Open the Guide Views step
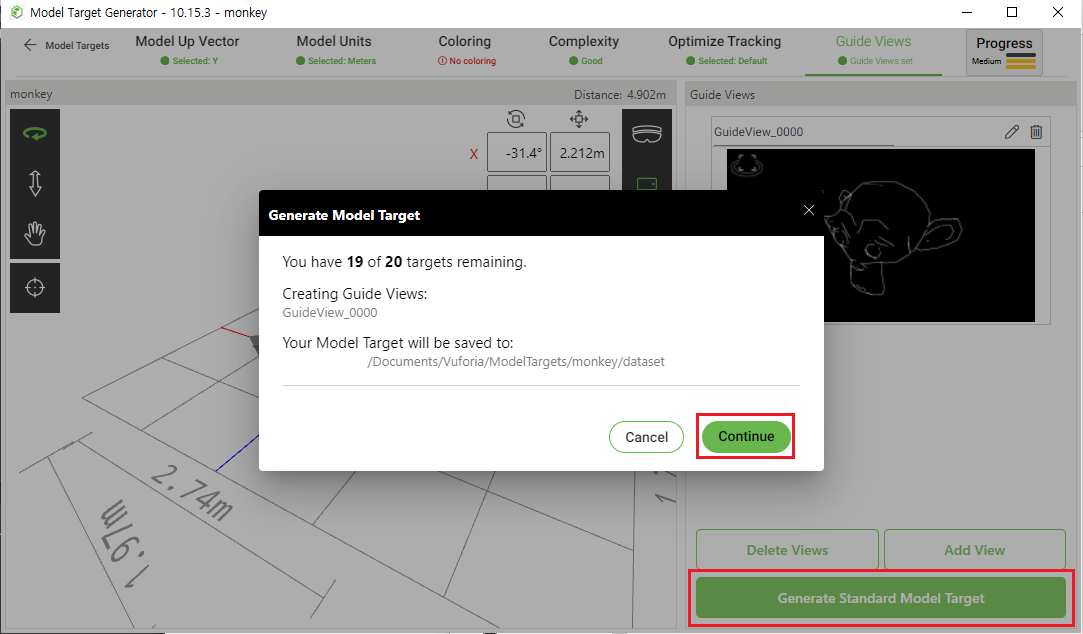 click(874, 50)
